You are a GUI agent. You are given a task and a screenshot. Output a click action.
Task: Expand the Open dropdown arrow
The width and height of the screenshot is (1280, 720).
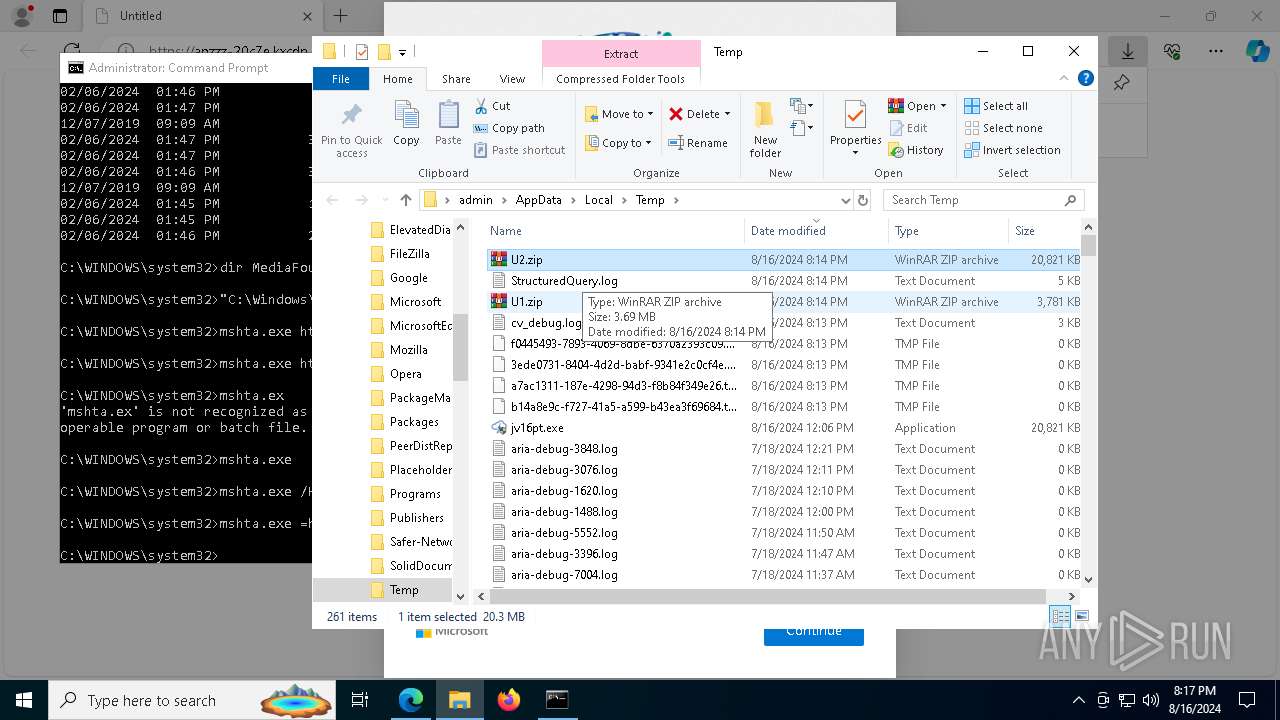click(x=943, y=106)
